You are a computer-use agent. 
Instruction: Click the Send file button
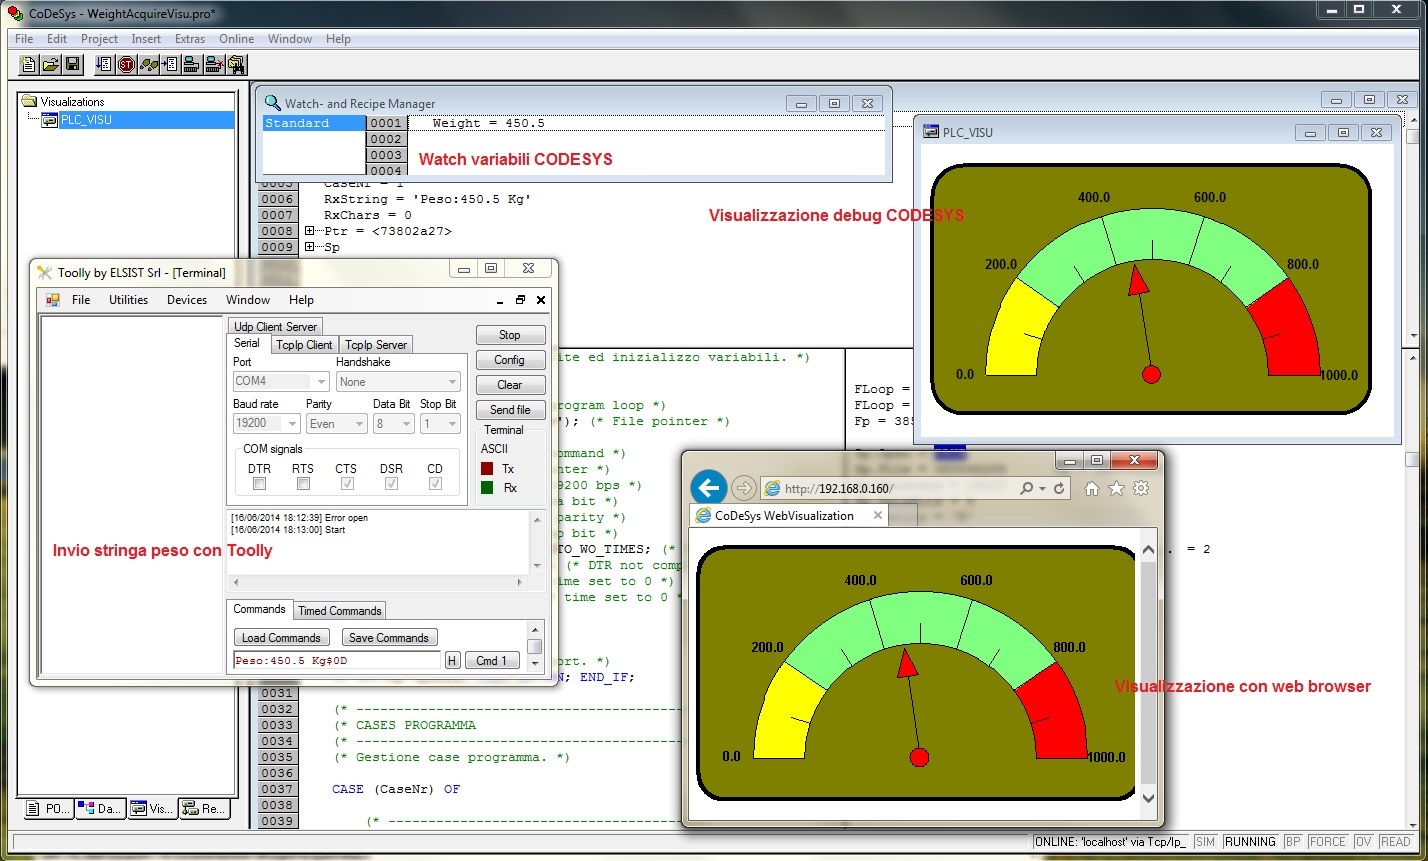[510, 410]
